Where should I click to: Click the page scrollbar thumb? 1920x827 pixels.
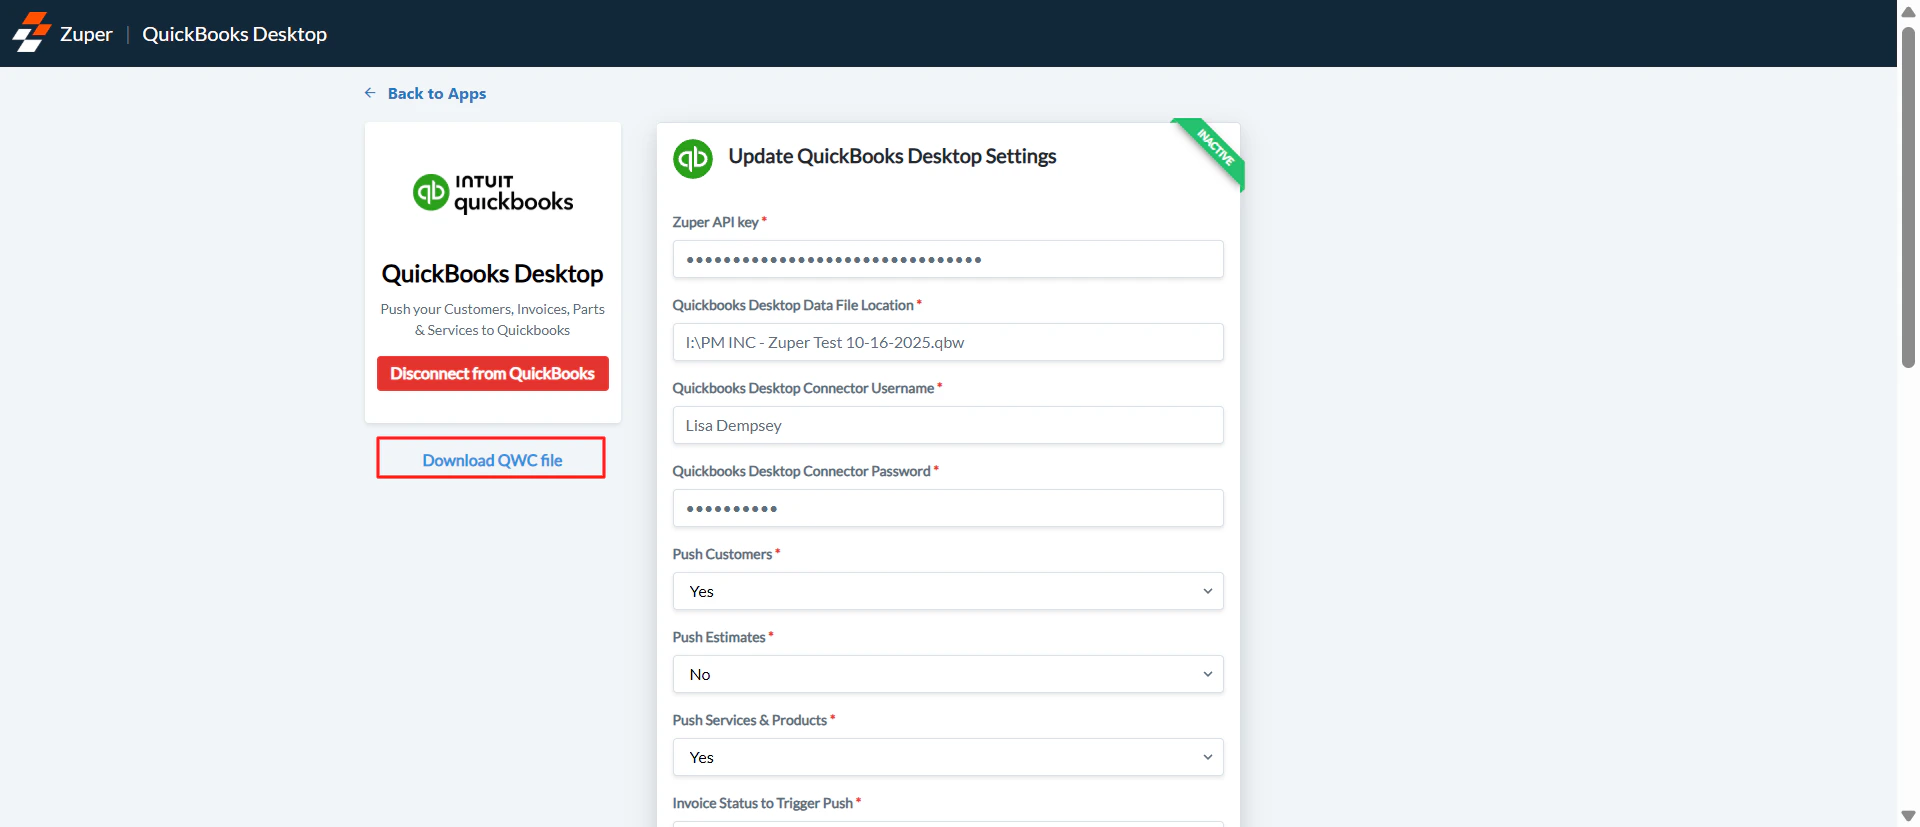pos(1908,197)
